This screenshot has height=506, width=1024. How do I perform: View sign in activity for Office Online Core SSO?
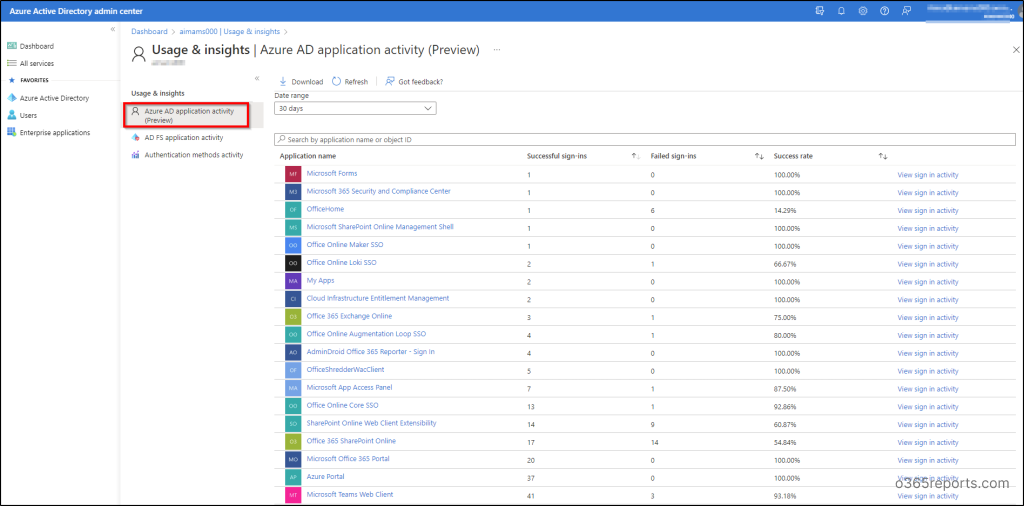click(928, 407)
